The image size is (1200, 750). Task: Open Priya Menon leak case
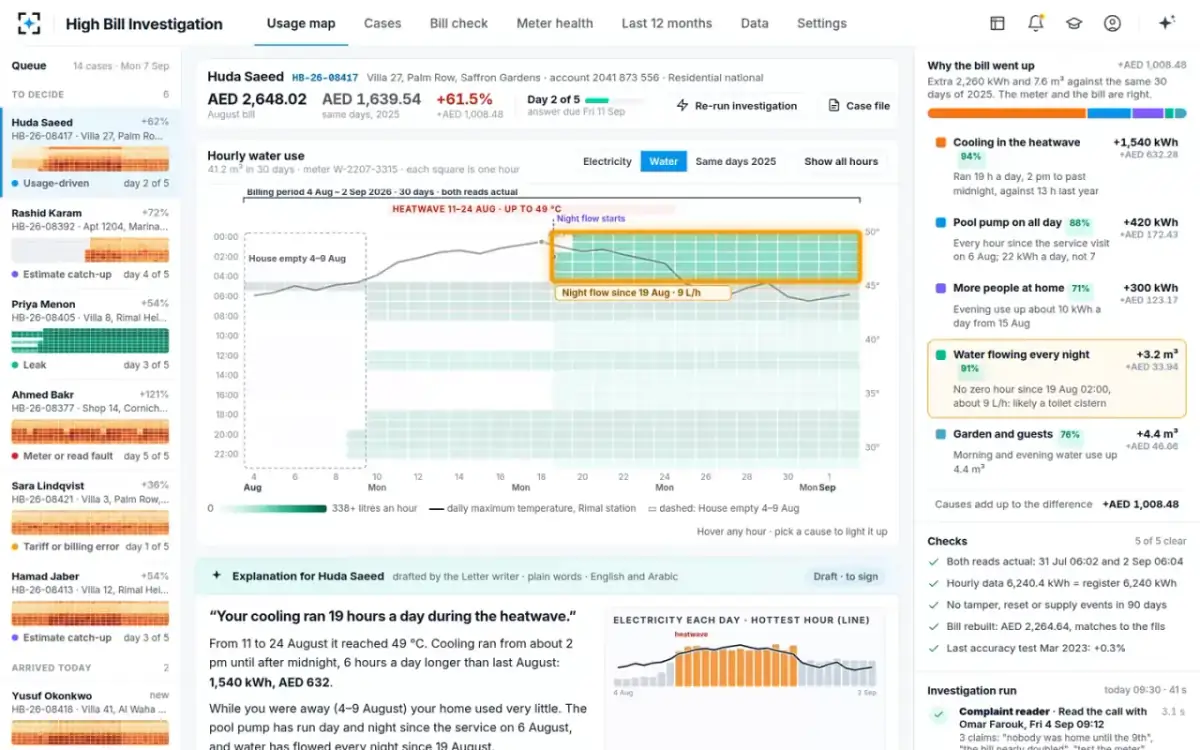[90, 335]
